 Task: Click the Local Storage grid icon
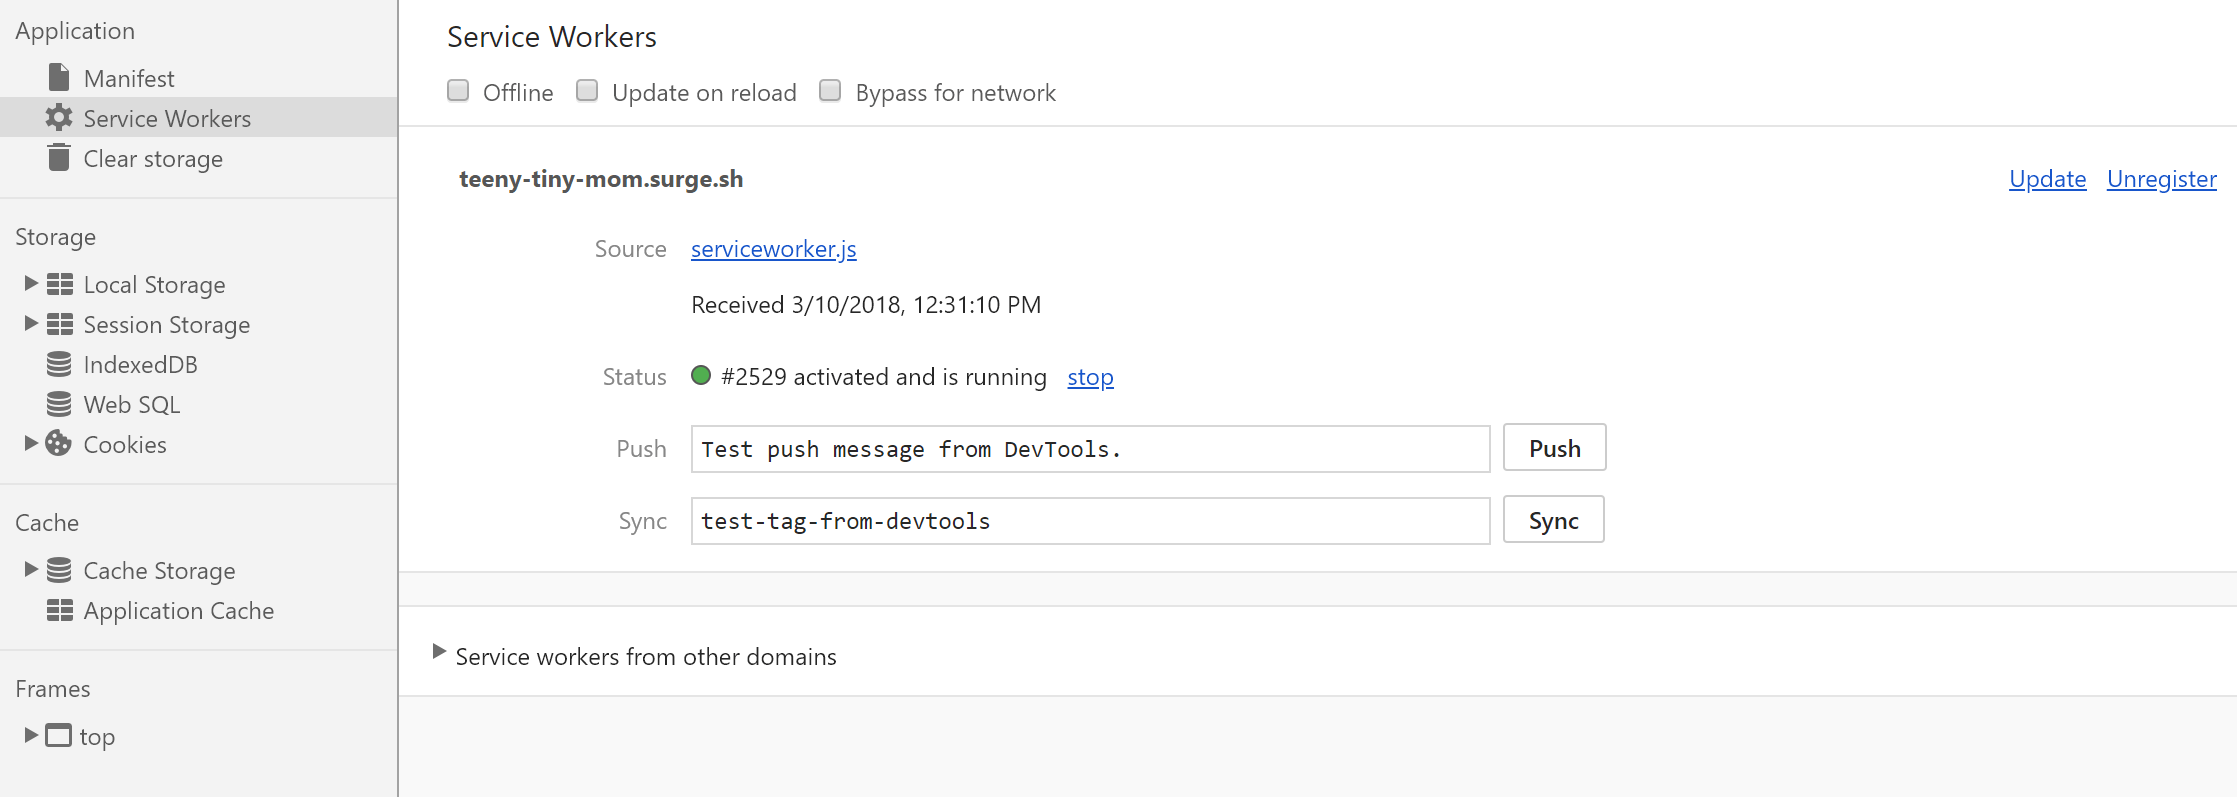[x=60, y=284]
